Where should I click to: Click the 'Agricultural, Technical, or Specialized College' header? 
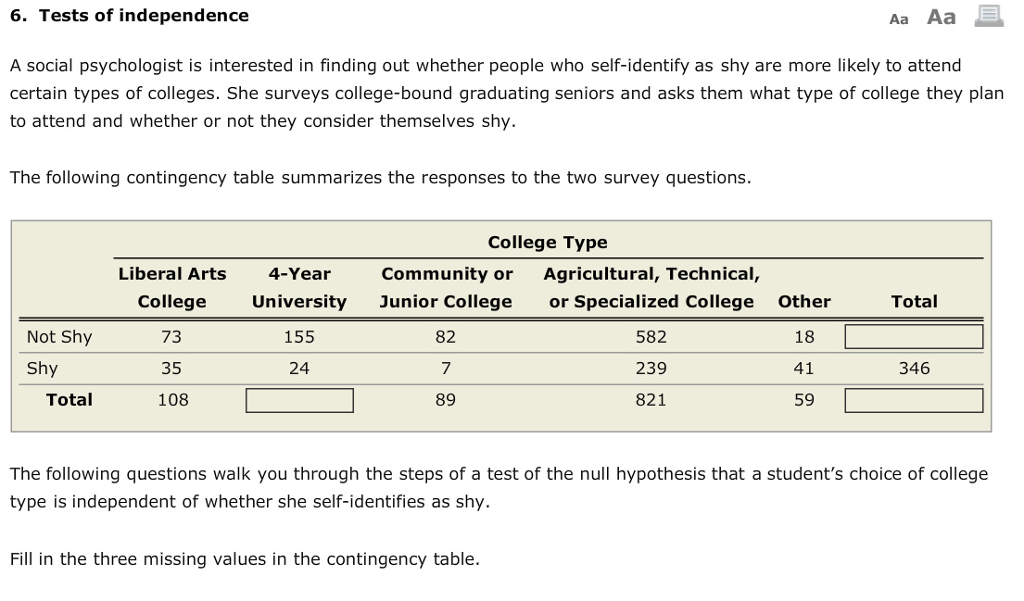click(651, 288)
